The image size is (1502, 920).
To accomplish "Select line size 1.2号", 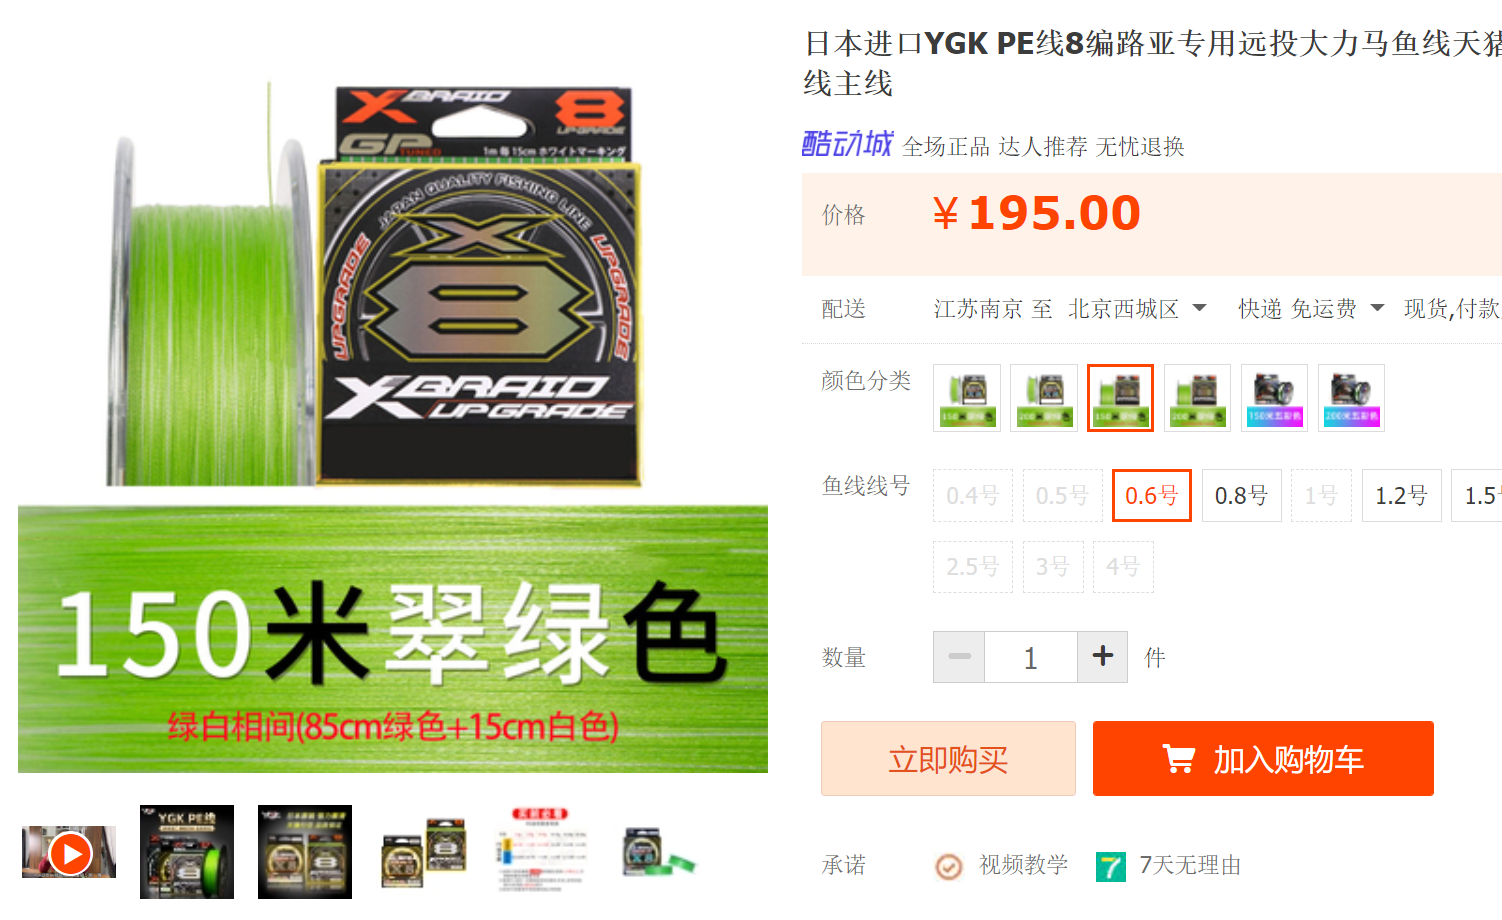I will coord(1401,495).
